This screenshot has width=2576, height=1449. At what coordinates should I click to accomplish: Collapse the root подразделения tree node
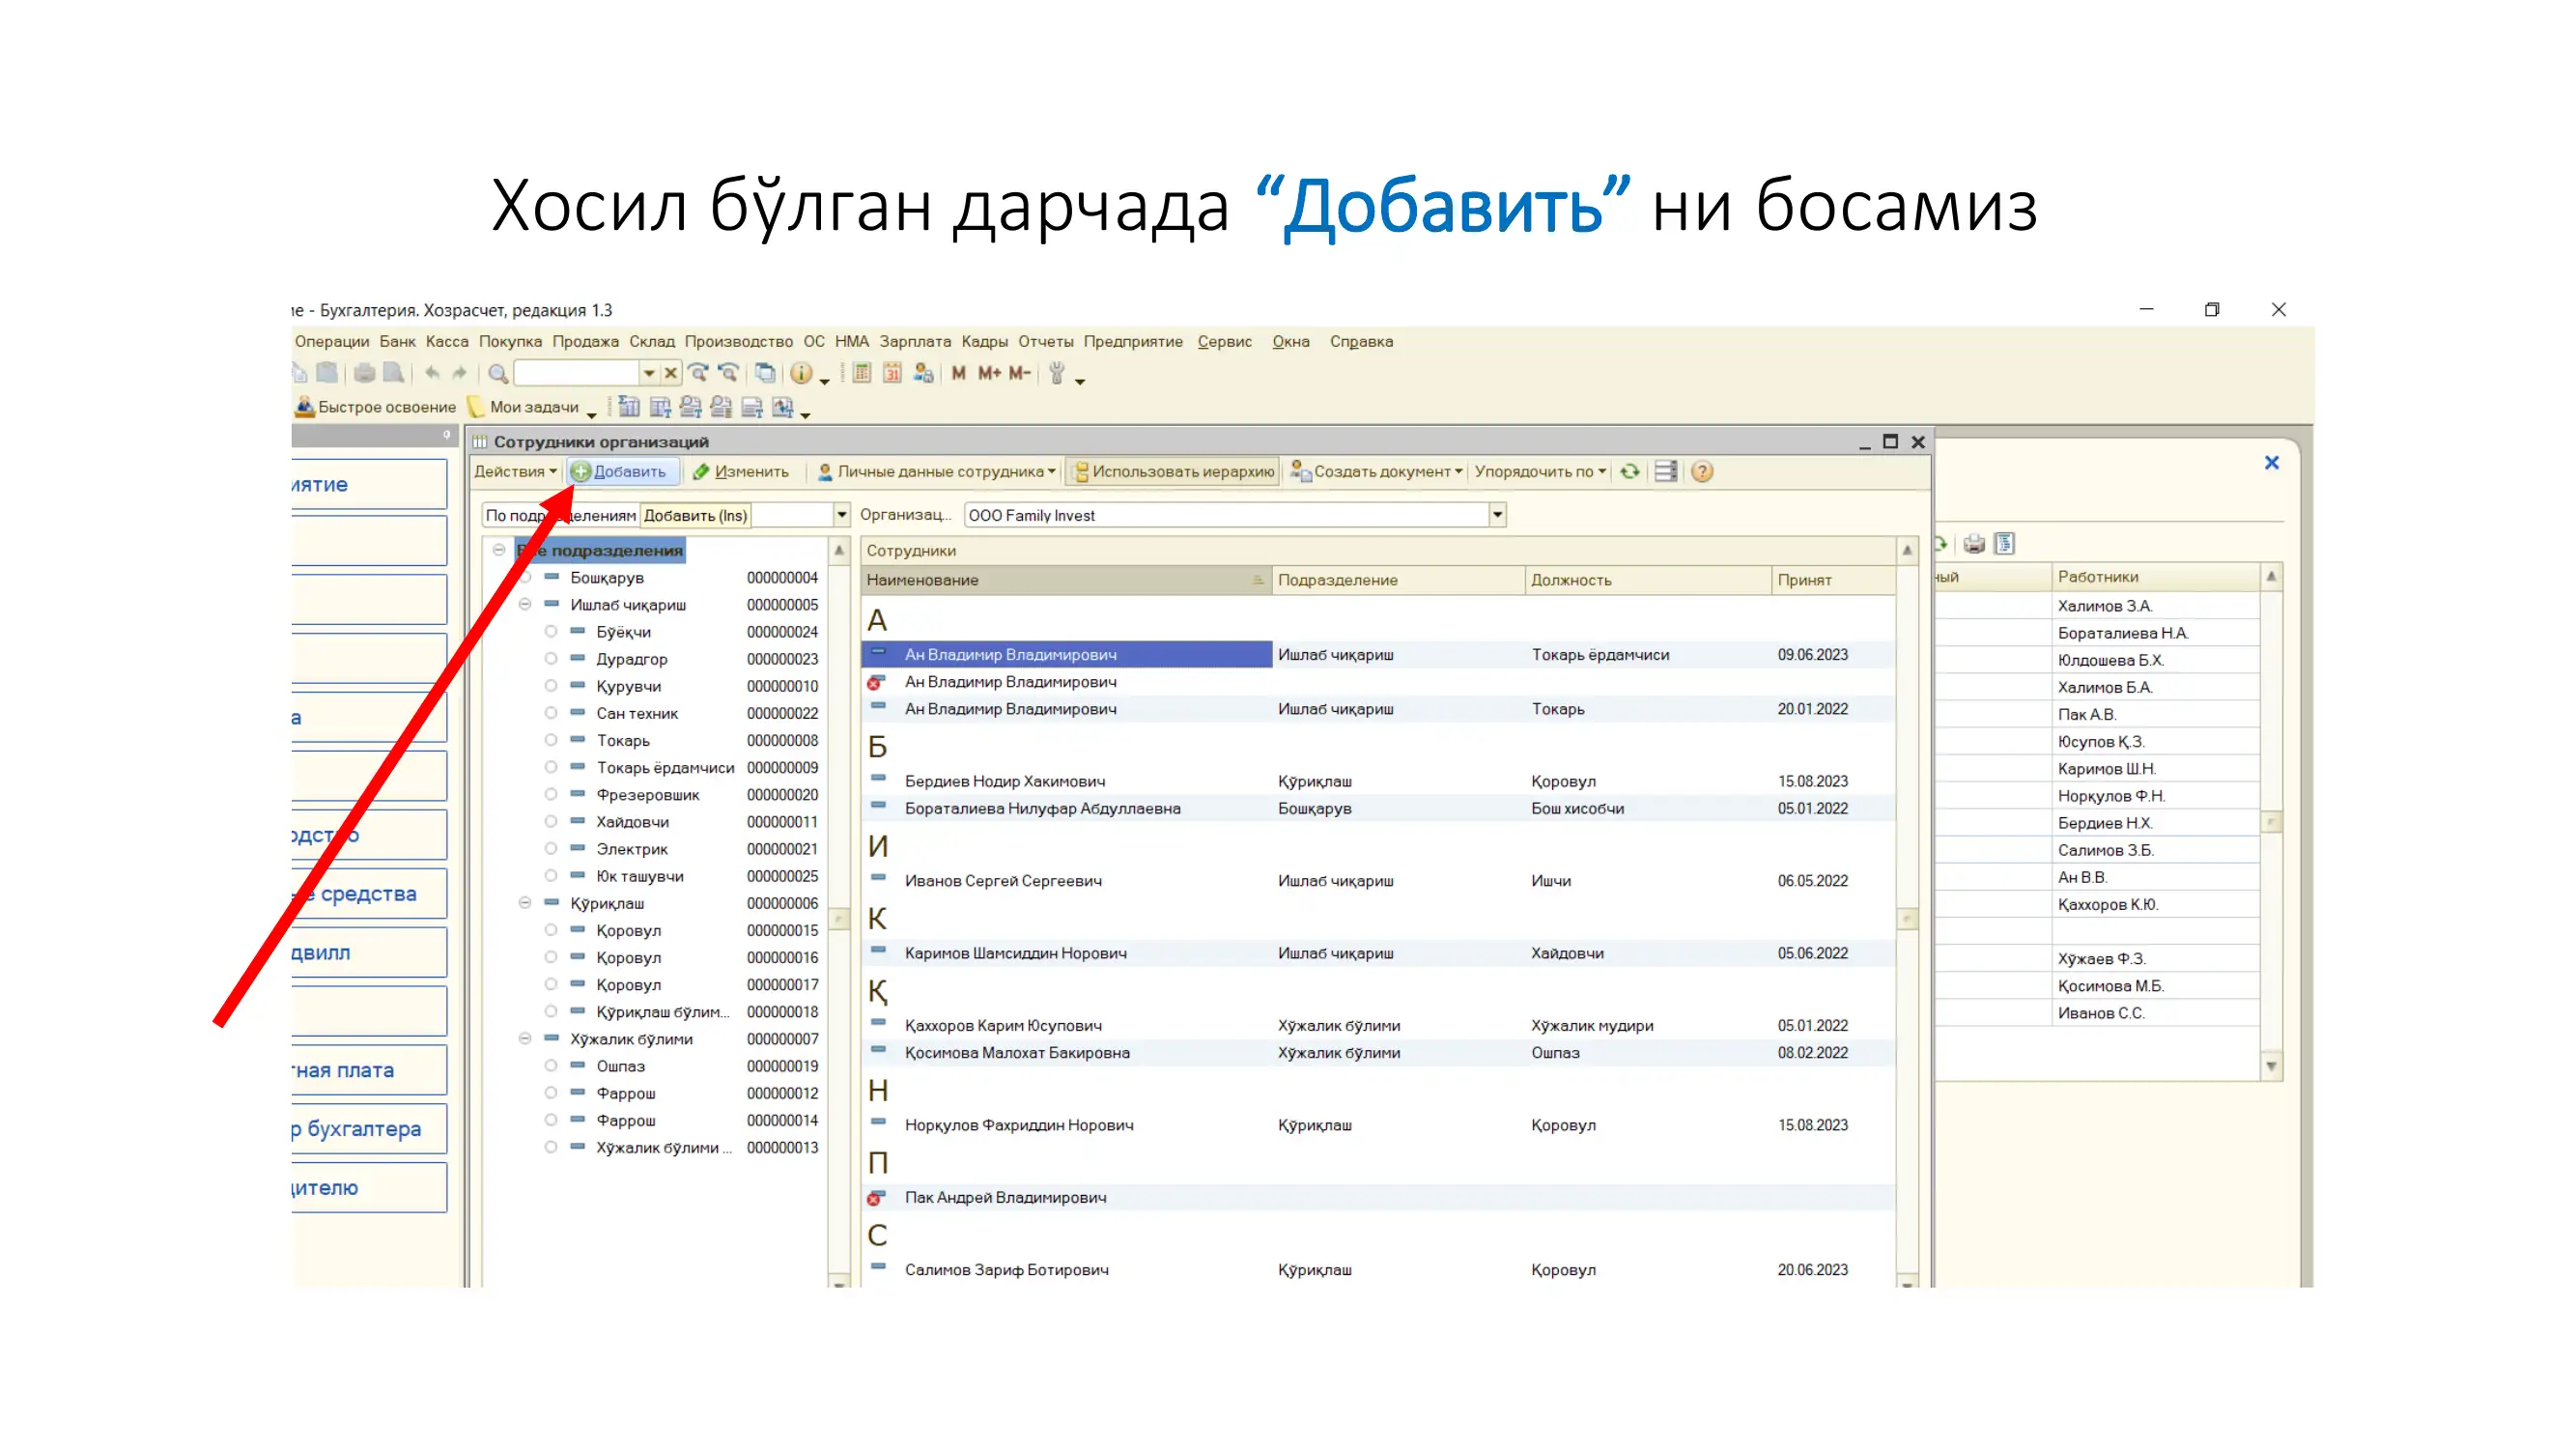(498, 550)
